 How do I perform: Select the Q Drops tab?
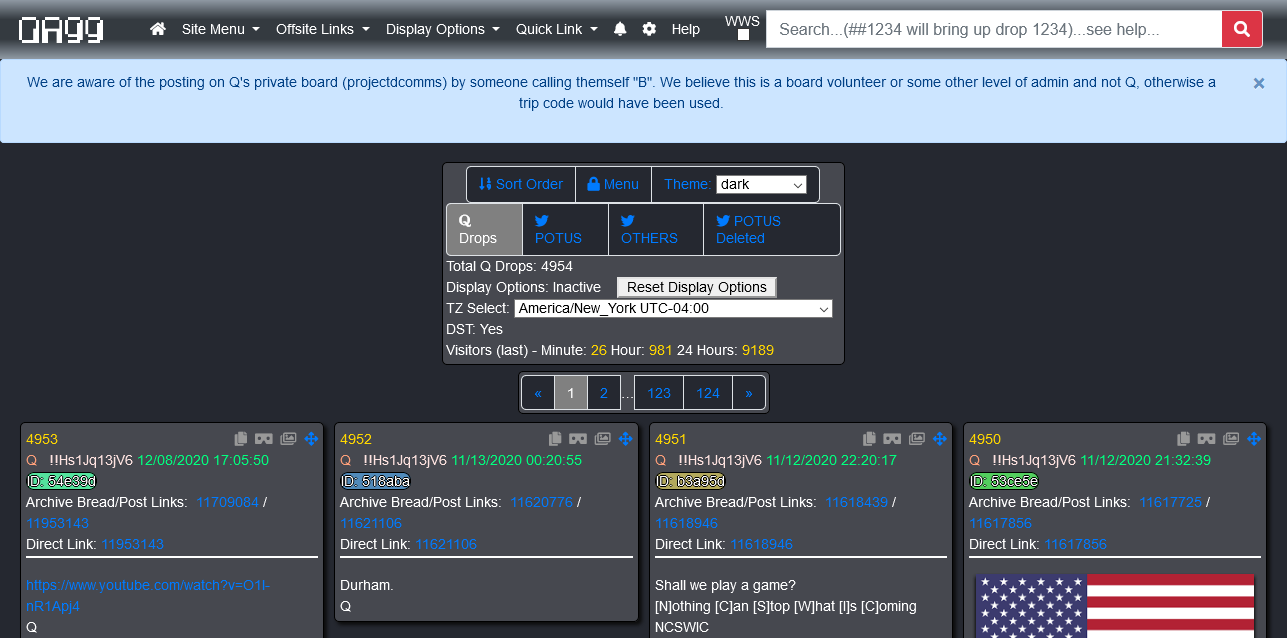click(x=484, y=229)
